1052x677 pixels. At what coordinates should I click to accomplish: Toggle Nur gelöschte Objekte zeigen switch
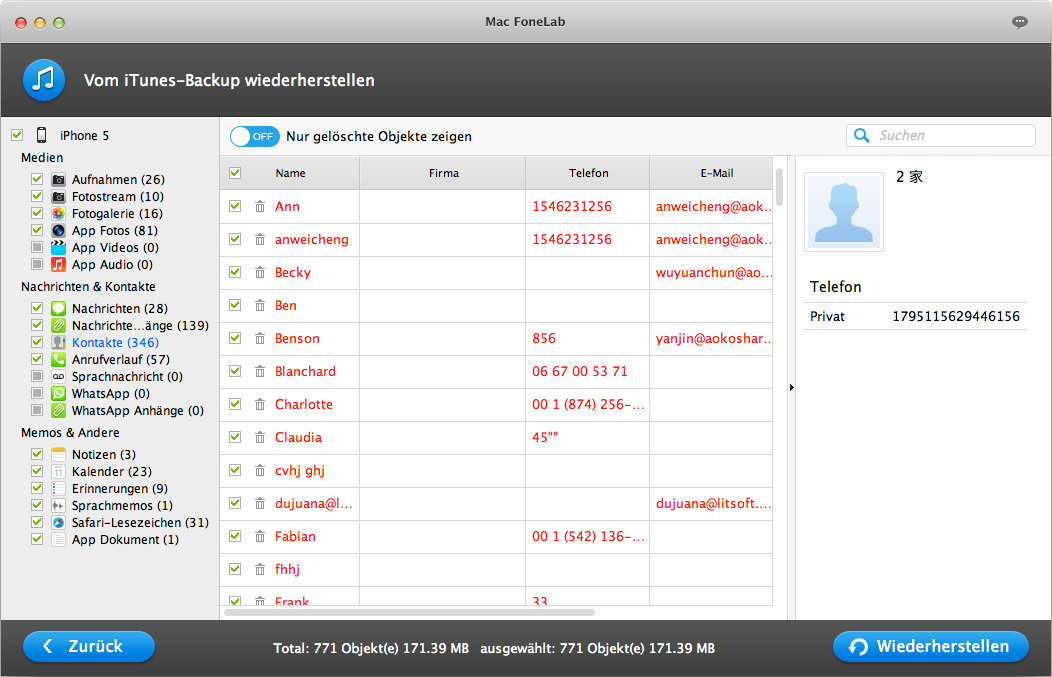point(254,136)
